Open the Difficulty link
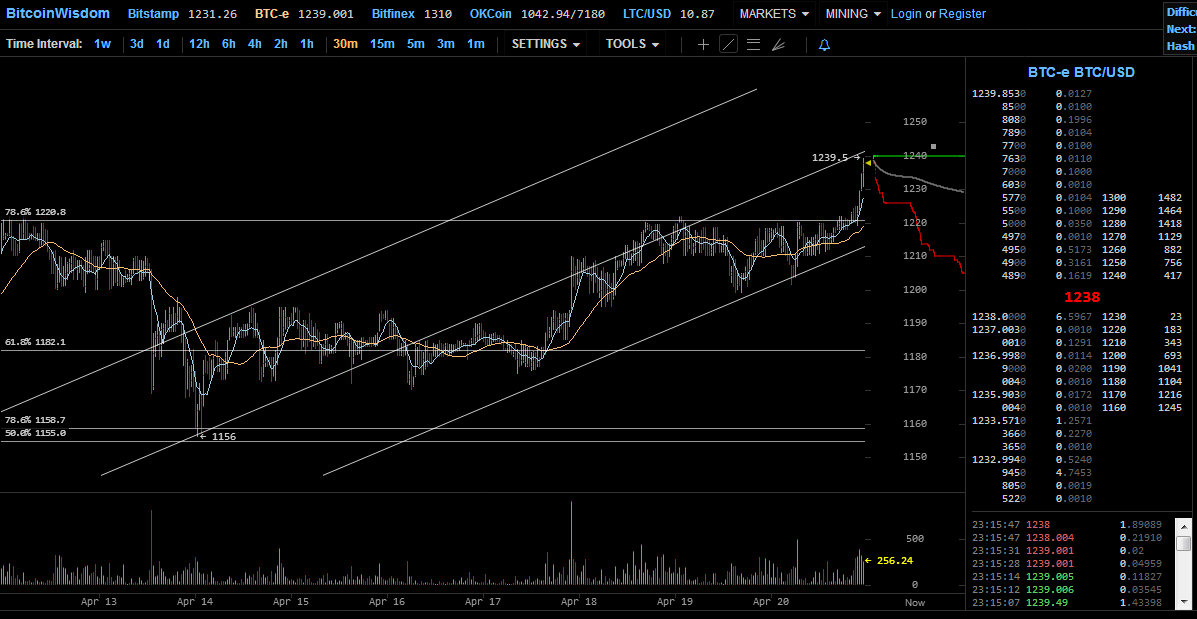The image size is (1197, 619). (1181, 12)
